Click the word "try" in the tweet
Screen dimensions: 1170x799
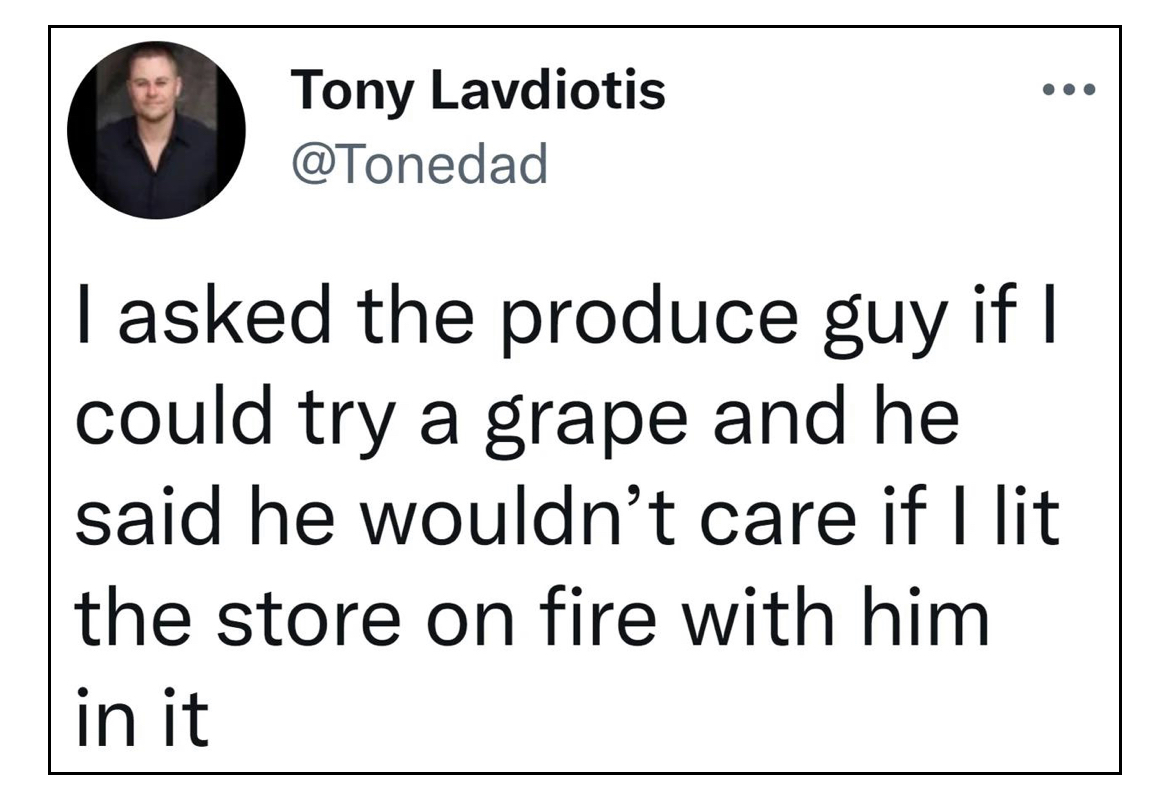[x=347, y=422]
